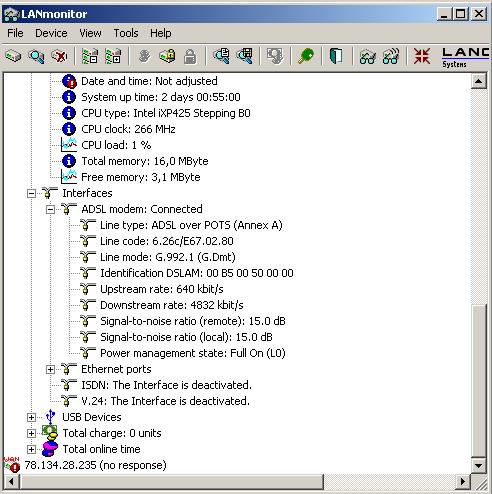Open the Tools menu
This screenshot has height=494, width=492.
(x=126, y=33)
